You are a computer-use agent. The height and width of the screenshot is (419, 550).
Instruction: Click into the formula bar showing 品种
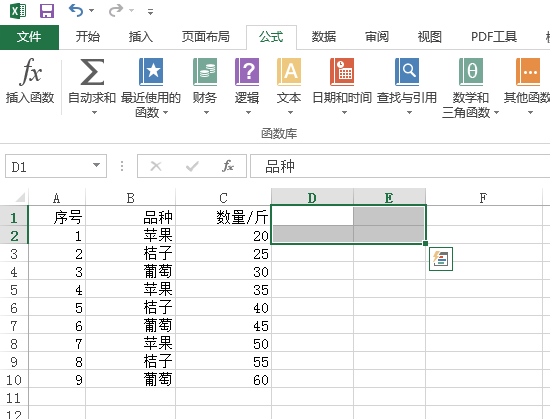point(400,166)
